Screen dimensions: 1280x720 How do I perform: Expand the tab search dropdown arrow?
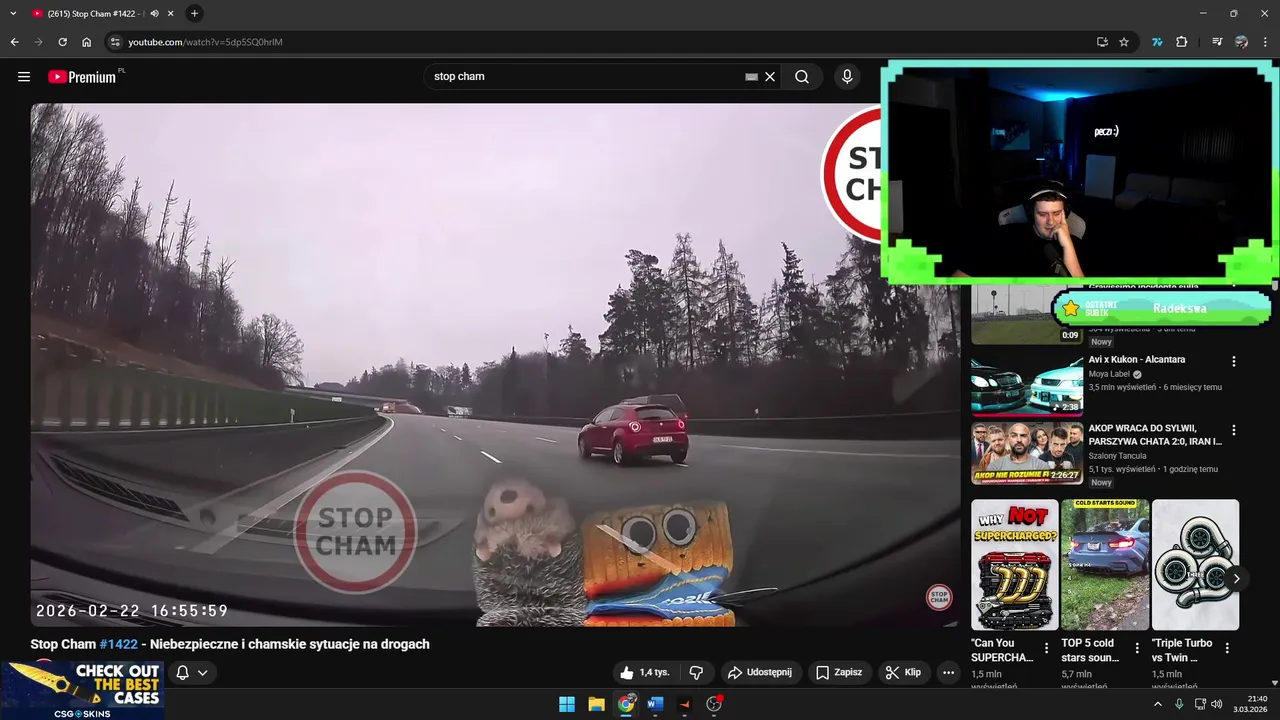13,13
